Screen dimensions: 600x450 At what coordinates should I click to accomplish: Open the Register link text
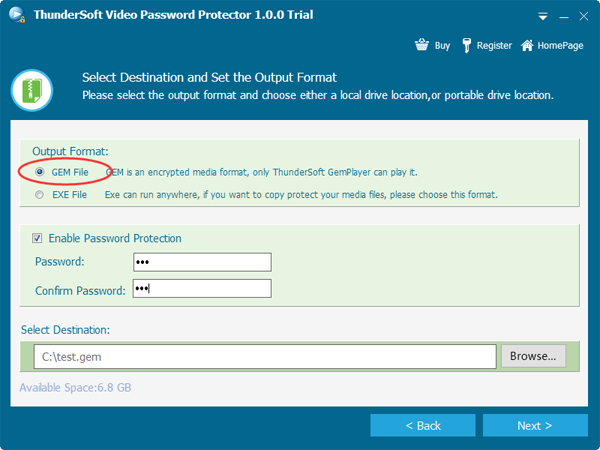tap(494, 46)
